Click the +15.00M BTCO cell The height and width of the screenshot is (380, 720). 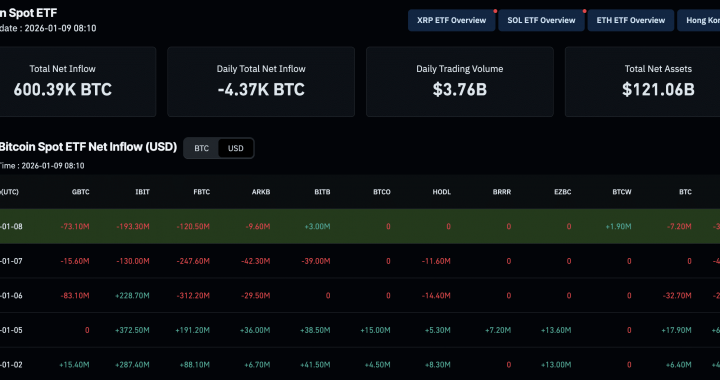(376, 330)
